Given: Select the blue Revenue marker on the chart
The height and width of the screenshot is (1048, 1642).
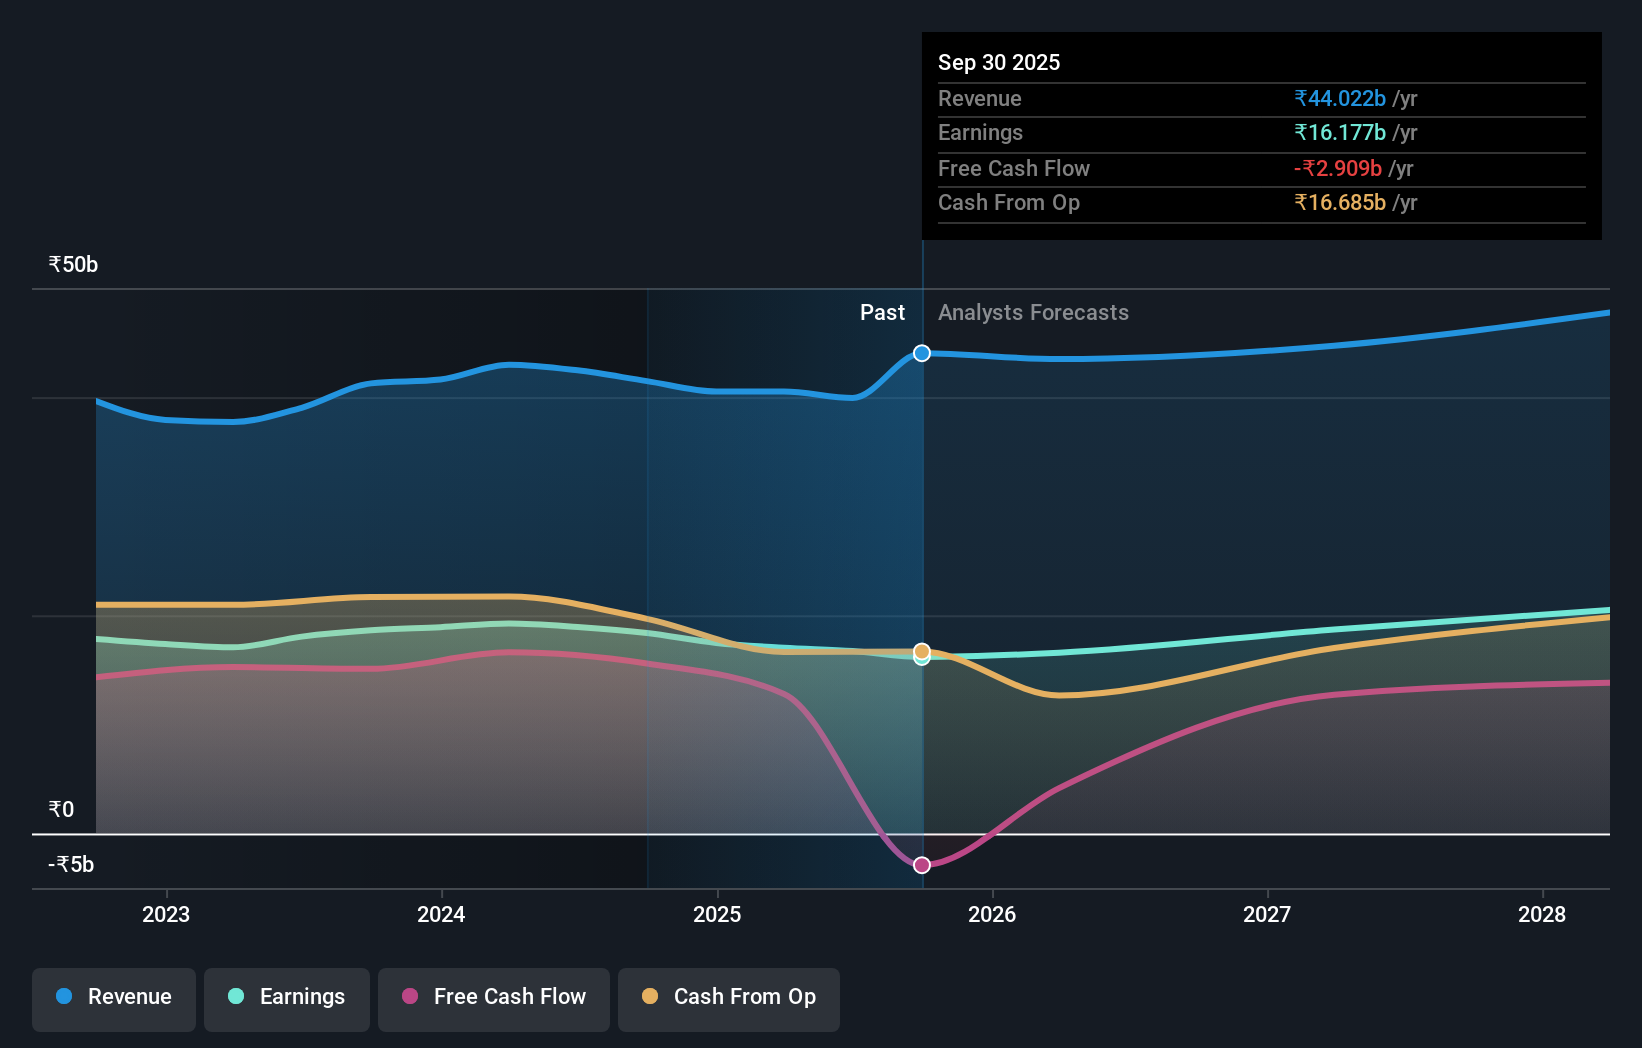Looking at the screenshot, I should point(921,352).
